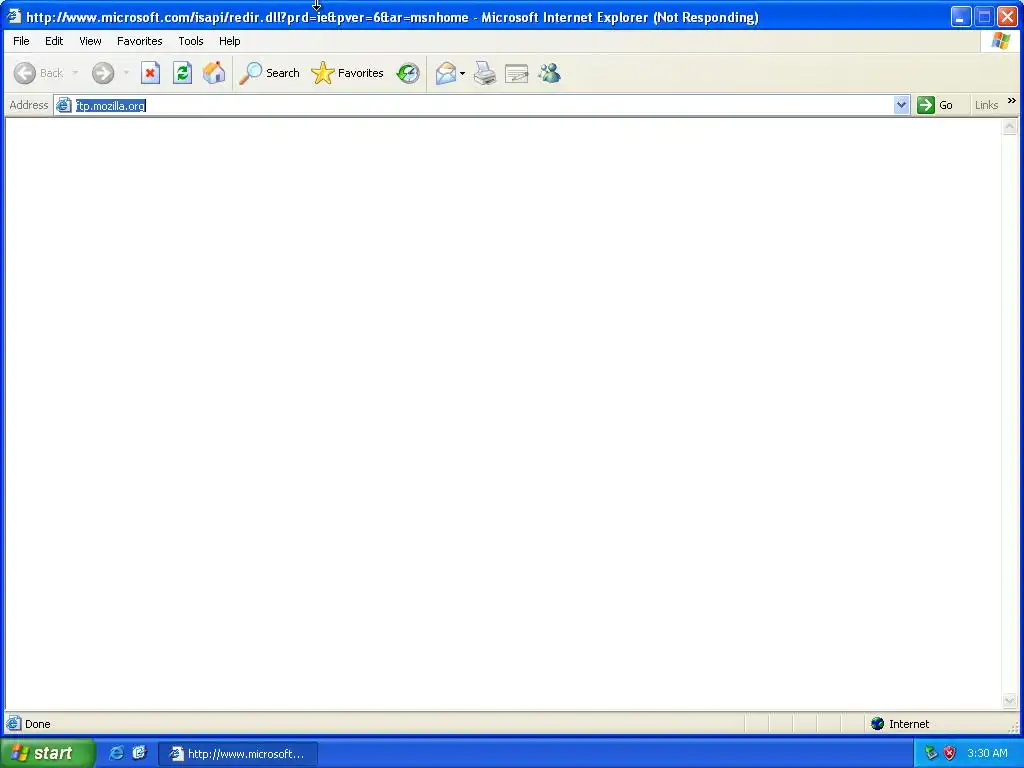The width and height of the screenshot is (1024, 768).
Task: Close the not responding Internet Explorer window
Action: pos(1008,16)
